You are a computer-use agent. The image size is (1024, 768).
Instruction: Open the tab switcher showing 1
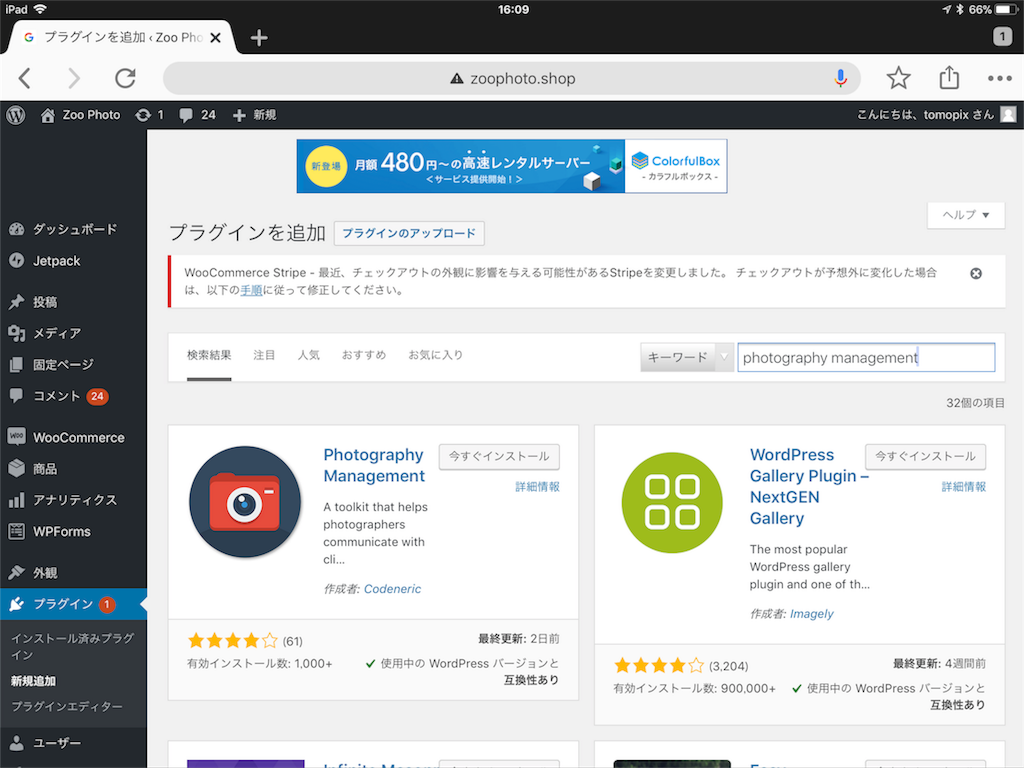point(1002,36)
